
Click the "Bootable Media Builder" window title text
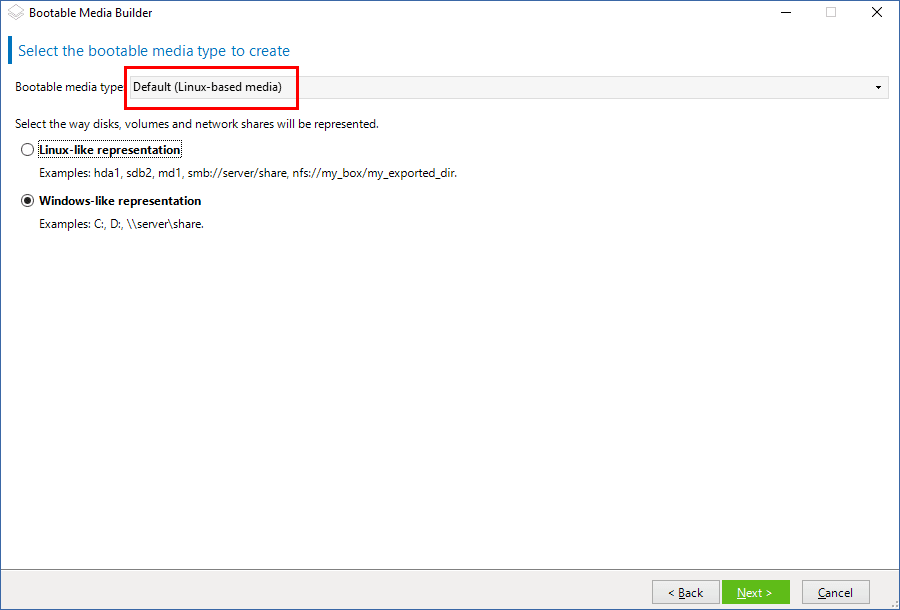tap(91, 13)
